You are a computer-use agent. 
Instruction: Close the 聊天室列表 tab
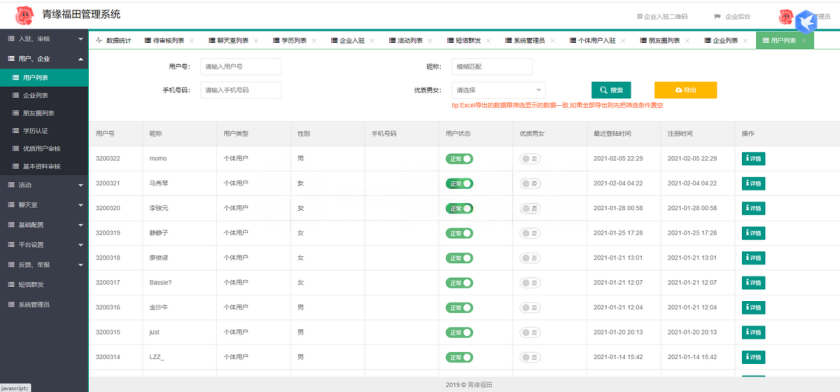coord(256,41)
